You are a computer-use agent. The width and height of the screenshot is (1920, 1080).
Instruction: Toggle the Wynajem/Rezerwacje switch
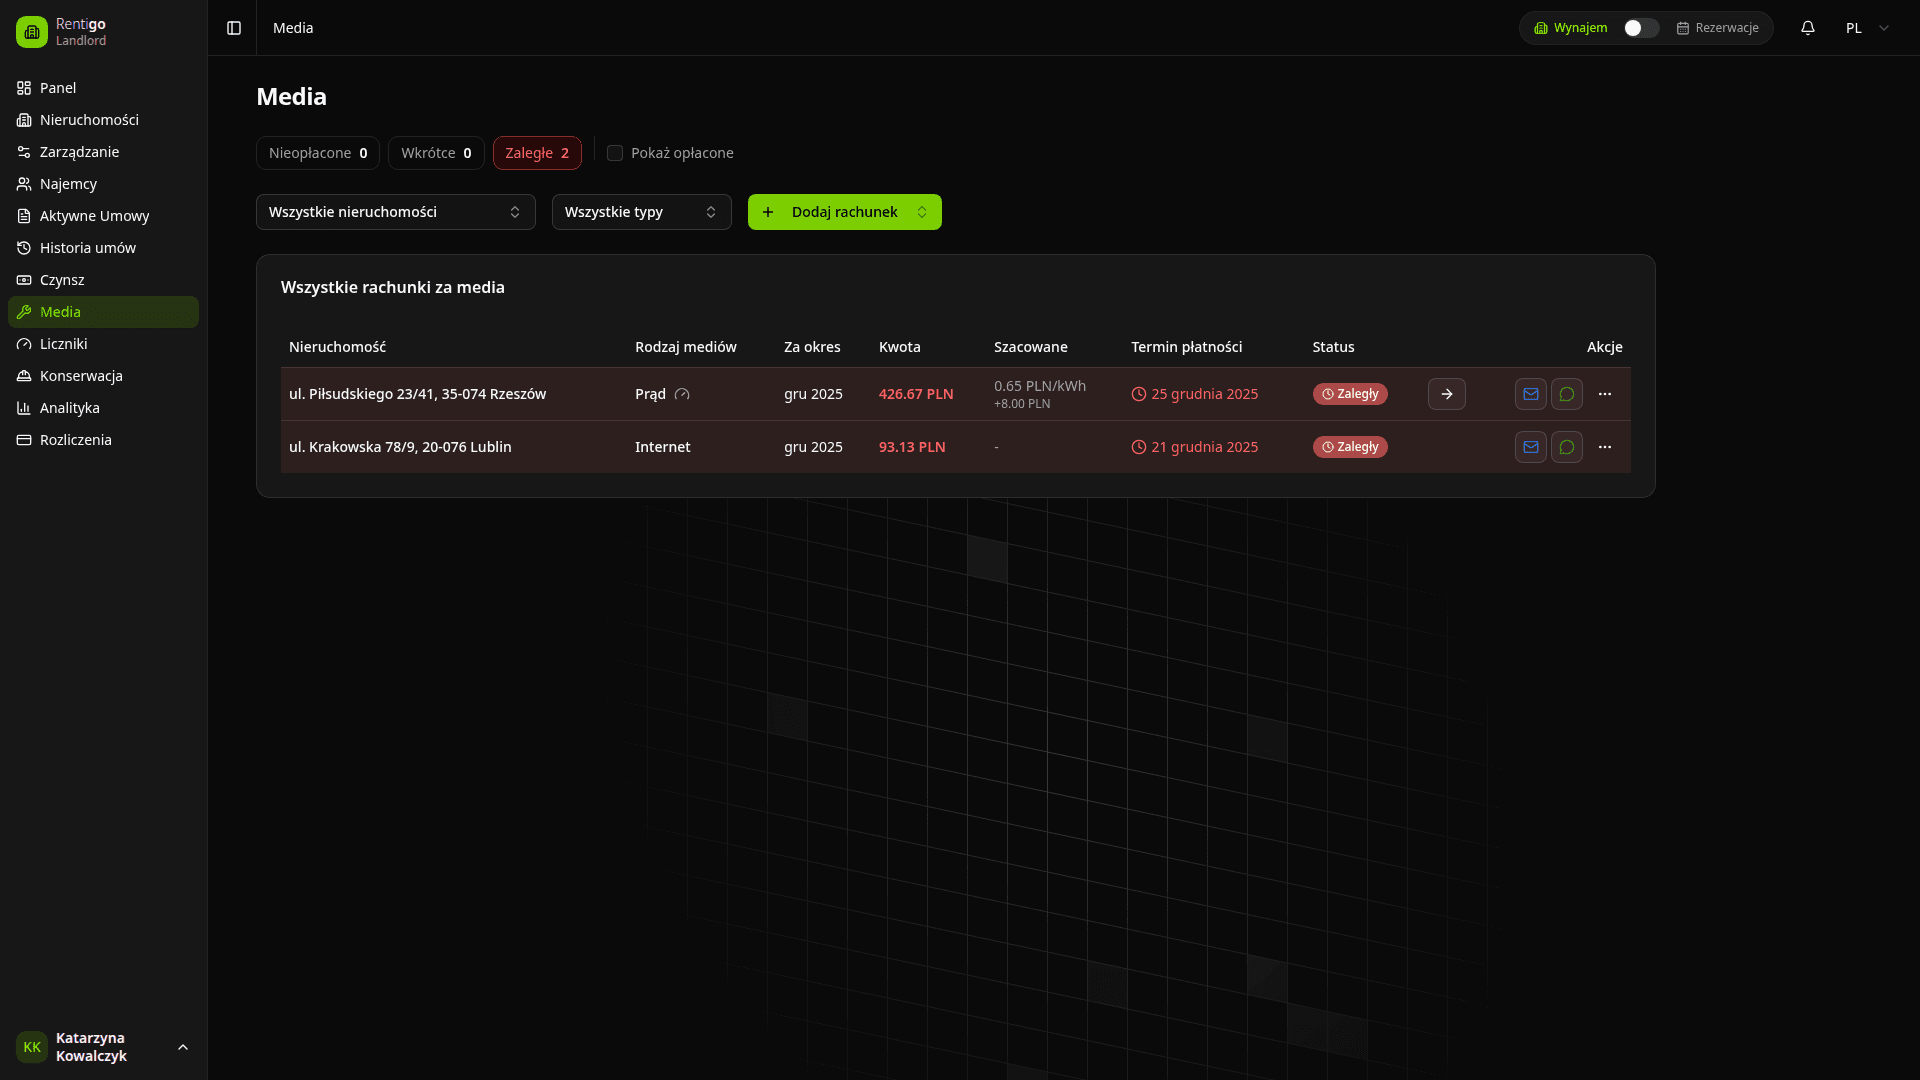point(1640,28)
